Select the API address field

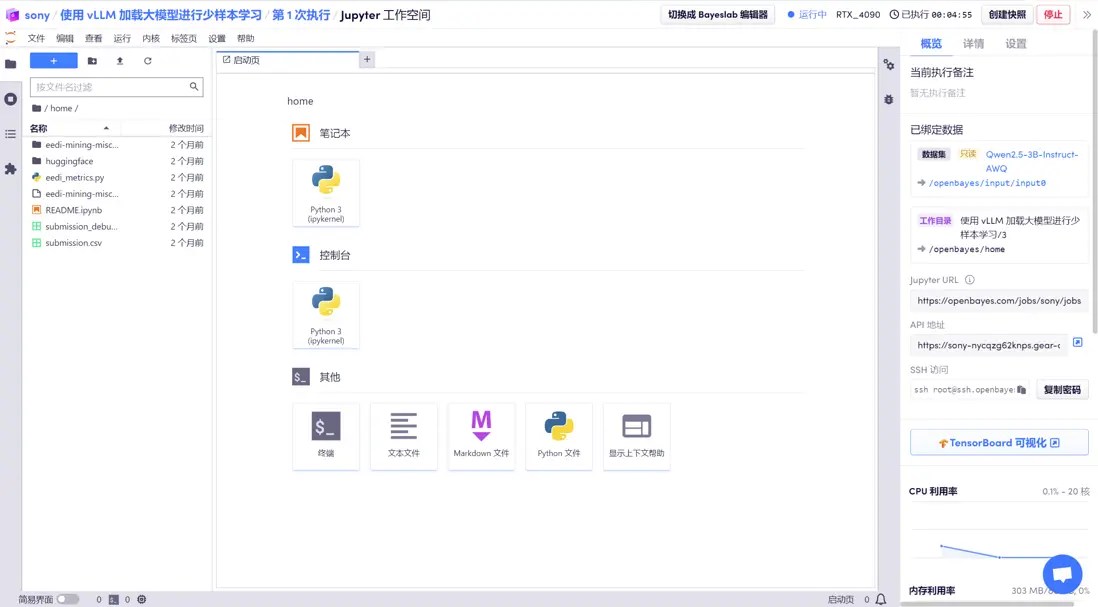tap(989, 345)
